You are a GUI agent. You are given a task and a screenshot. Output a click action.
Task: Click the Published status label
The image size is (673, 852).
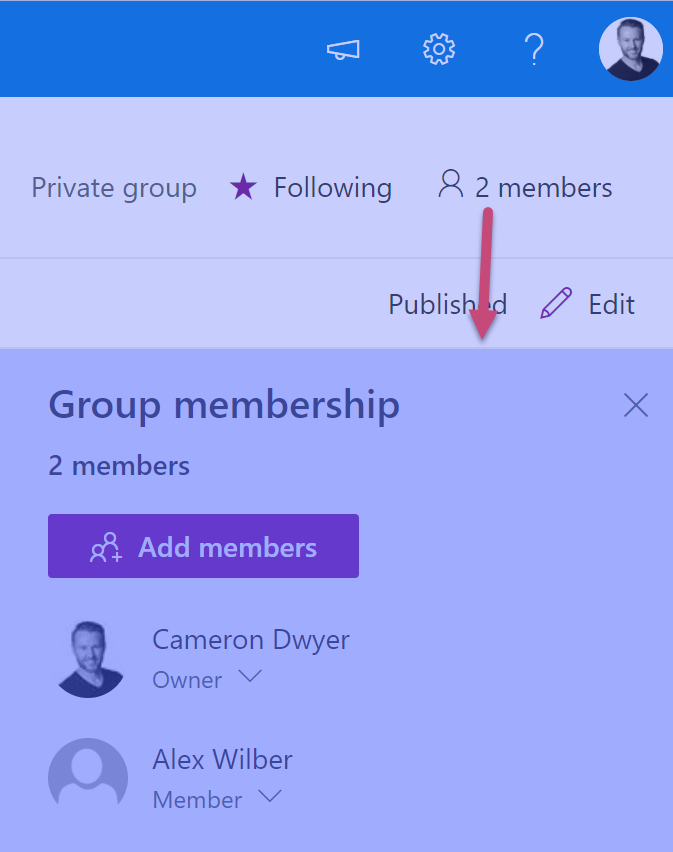tap(447, 304)
